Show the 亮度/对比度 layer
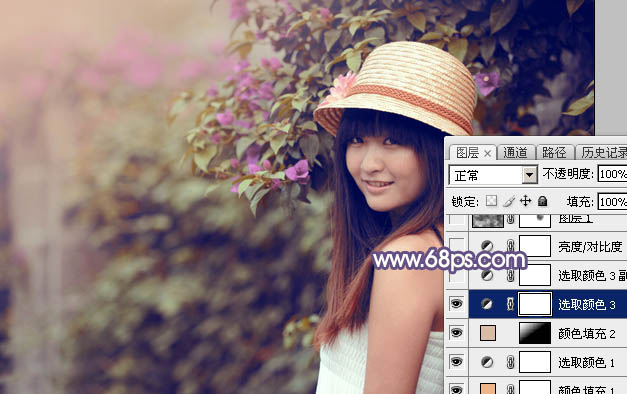Screen dimensions: 627x394 (457, 246)
